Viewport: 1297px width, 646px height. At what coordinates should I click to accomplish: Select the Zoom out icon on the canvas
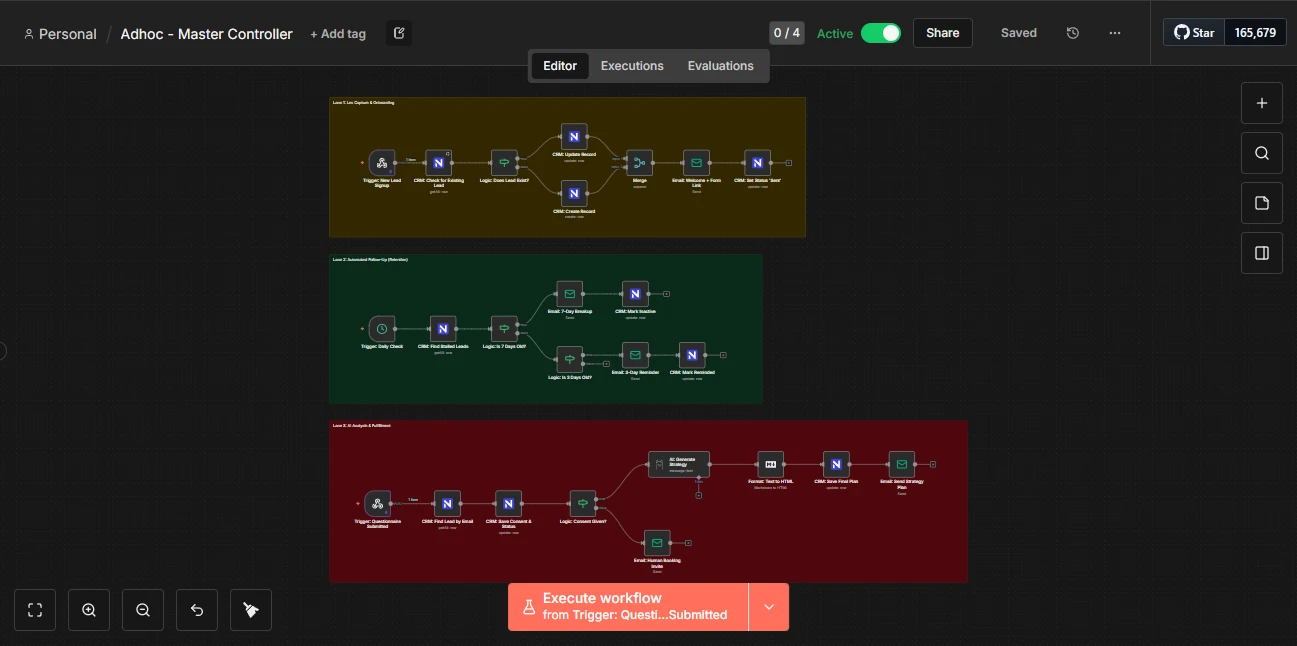142,609
